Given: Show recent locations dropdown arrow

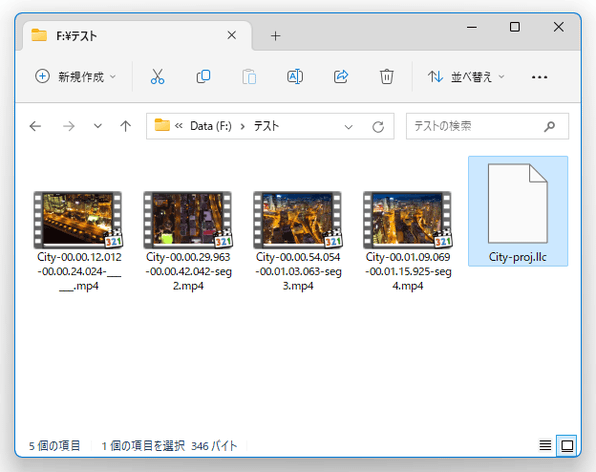Looking at the screenshot, I should tap(98, 126).
